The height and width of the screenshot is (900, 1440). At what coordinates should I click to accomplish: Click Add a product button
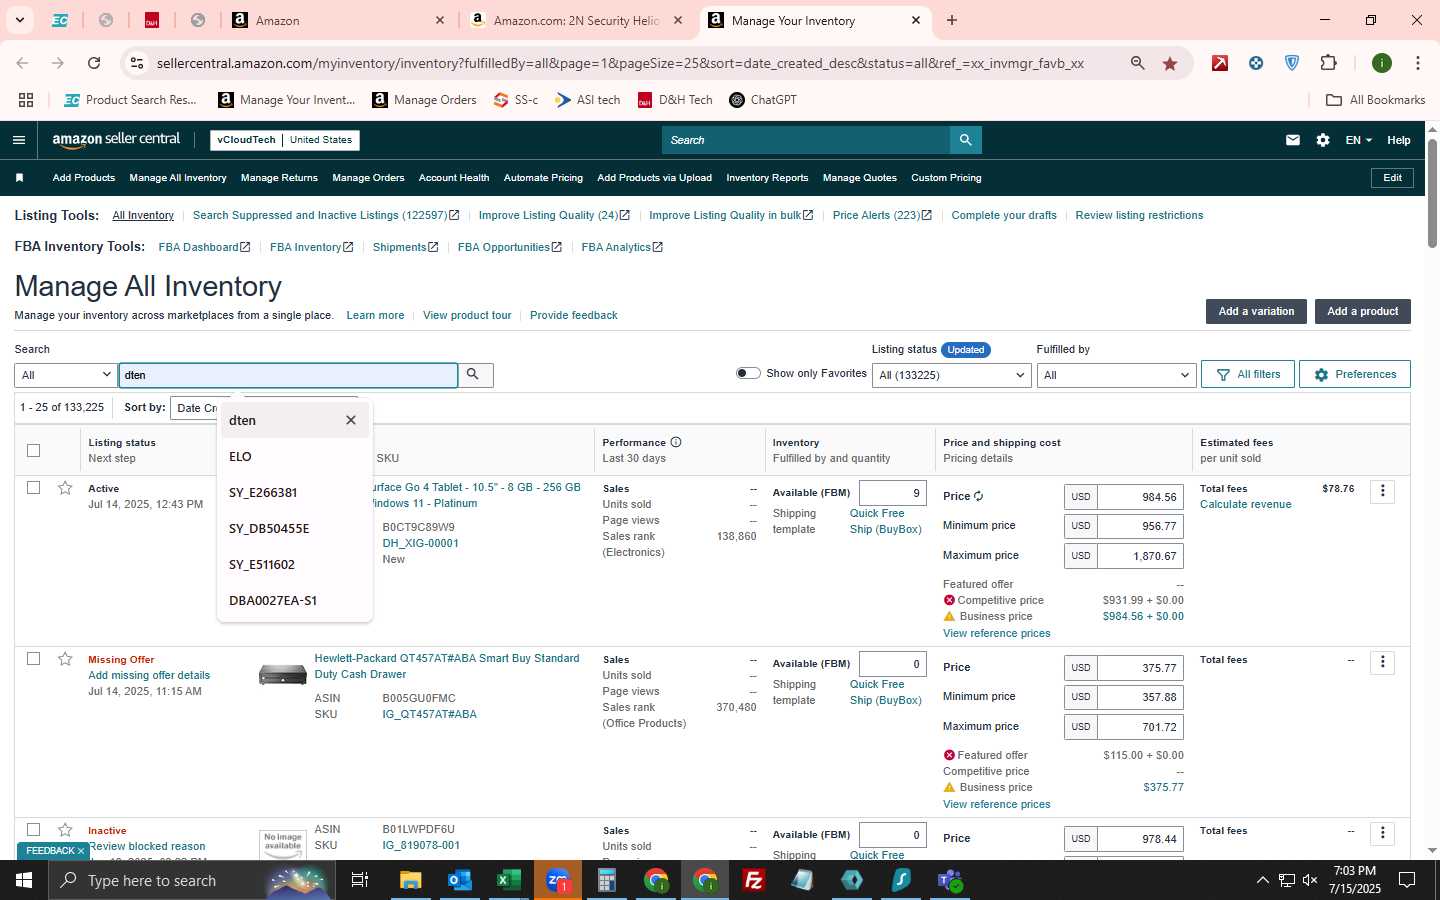(1362, 311)
